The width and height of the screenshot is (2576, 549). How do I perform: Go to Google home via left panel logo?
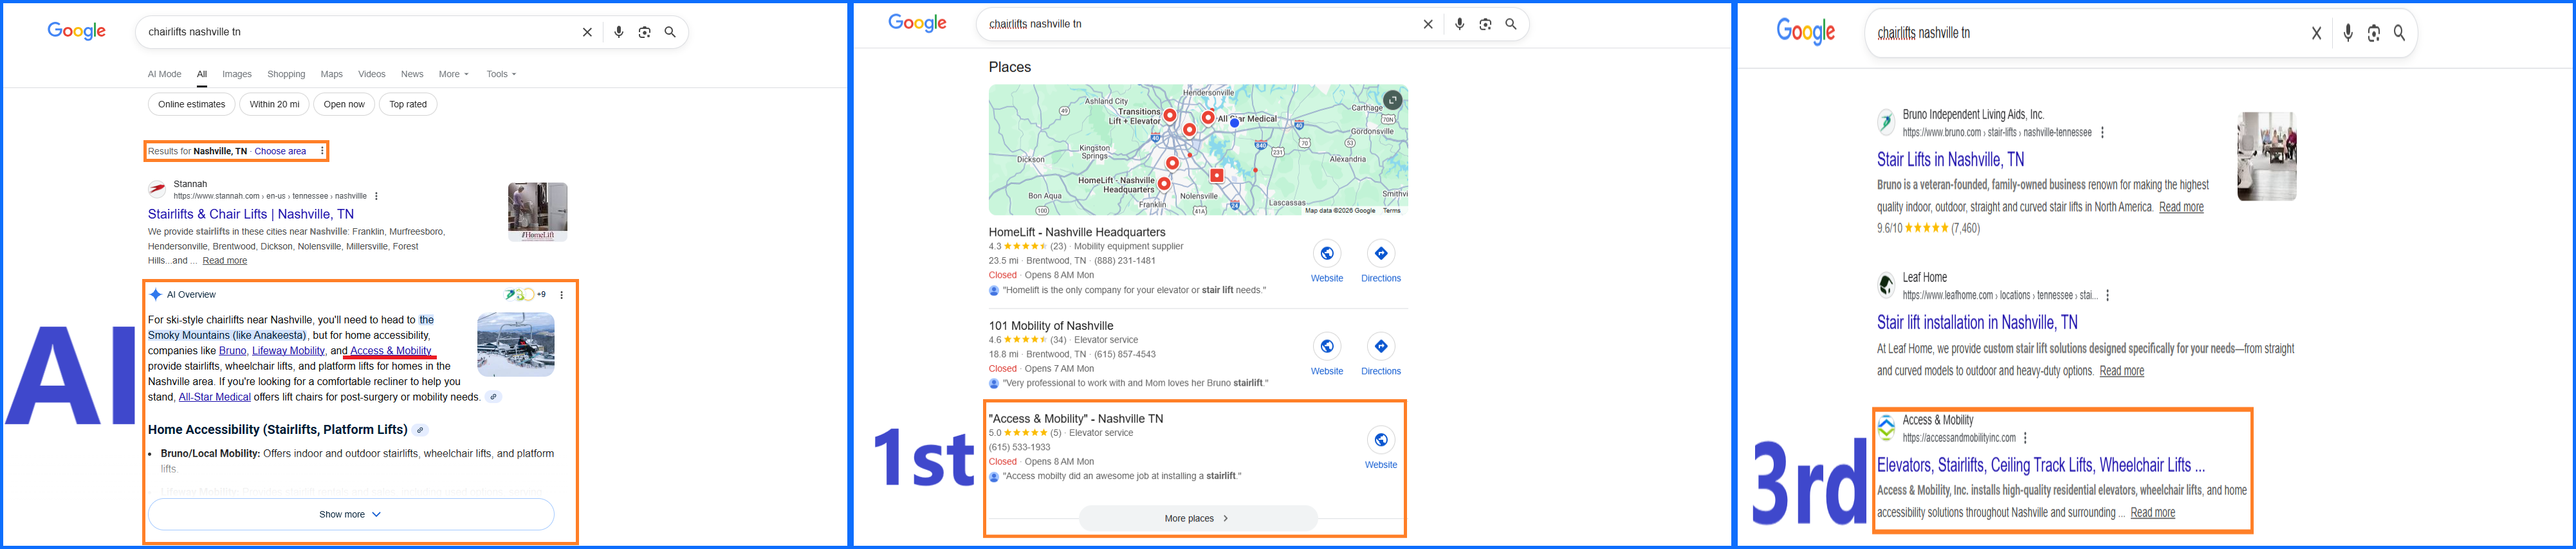click(77, 31)
